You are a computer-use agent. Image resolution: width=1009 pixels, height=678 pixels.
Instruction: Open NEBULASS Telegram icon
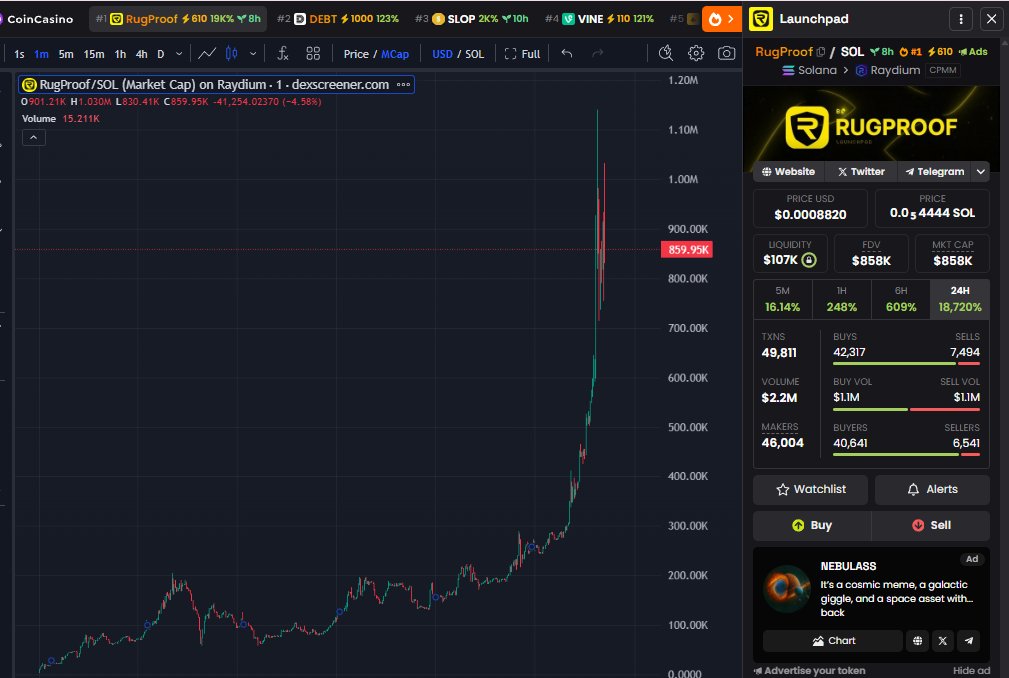click(968, 641)
